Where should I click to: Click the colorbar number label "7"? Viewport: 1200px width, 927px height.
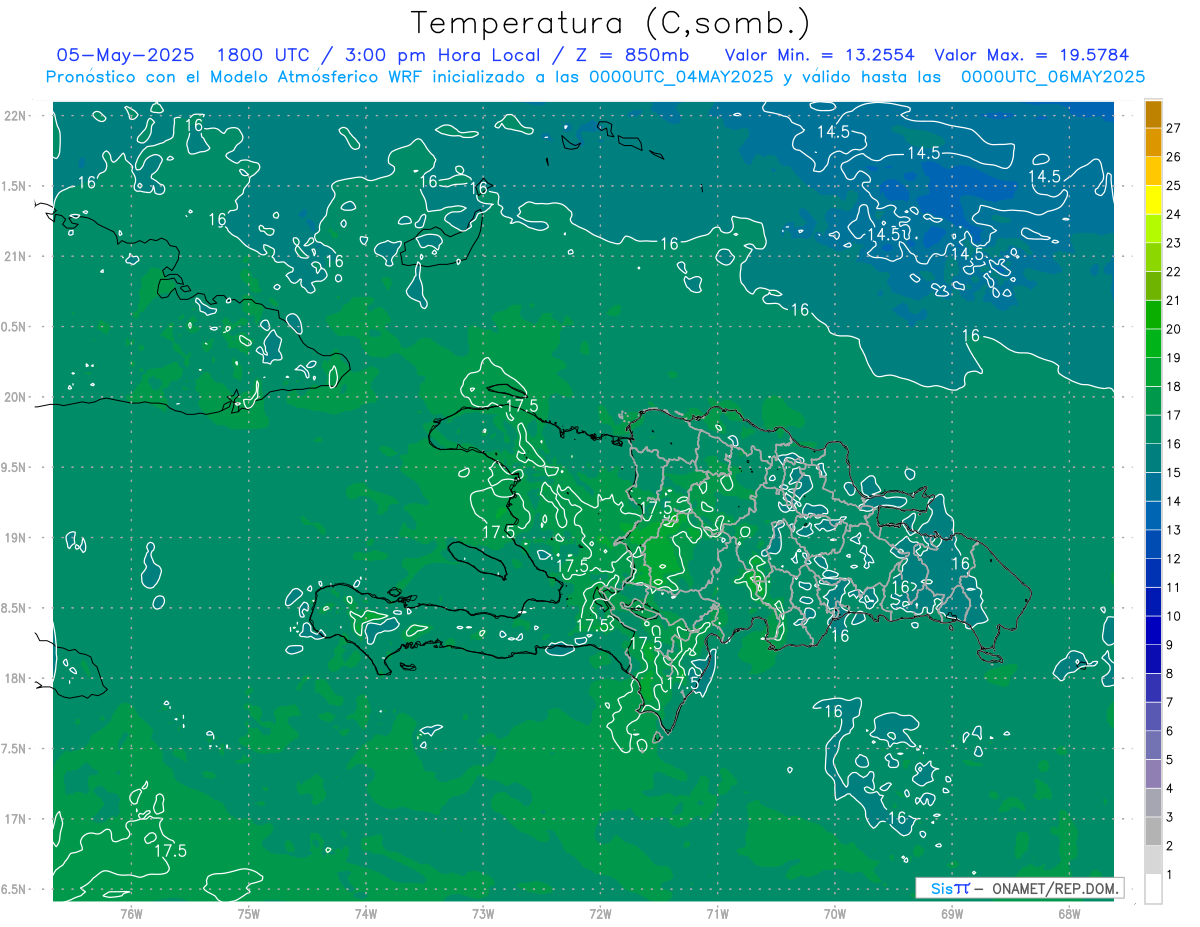point(1171,702)
